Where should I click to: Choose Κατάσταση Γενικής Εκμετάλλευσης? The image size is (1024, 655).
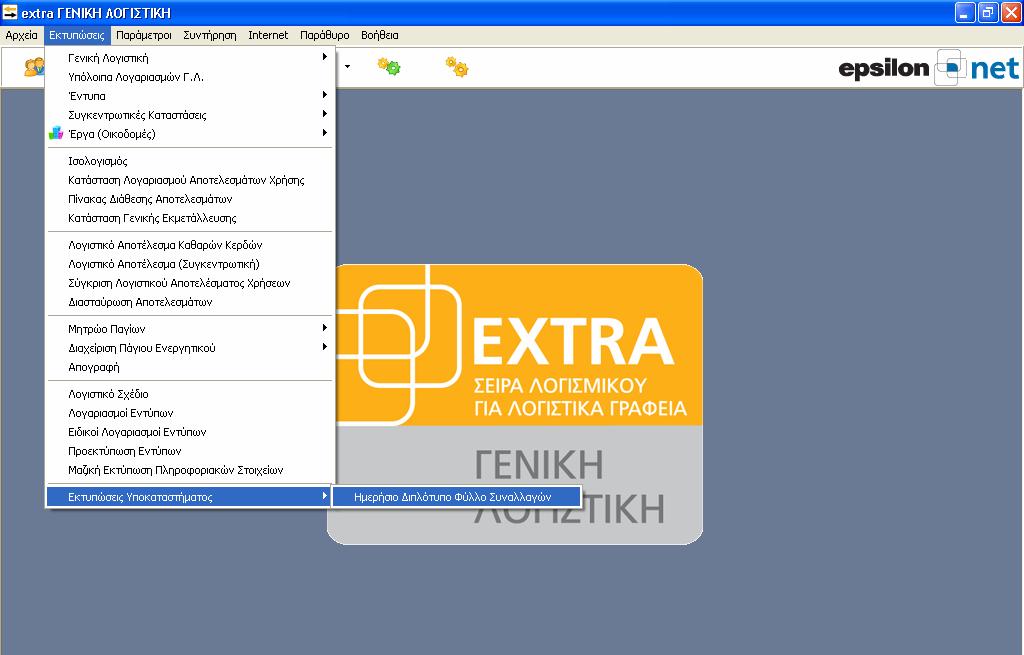click(x=189, y=218)
